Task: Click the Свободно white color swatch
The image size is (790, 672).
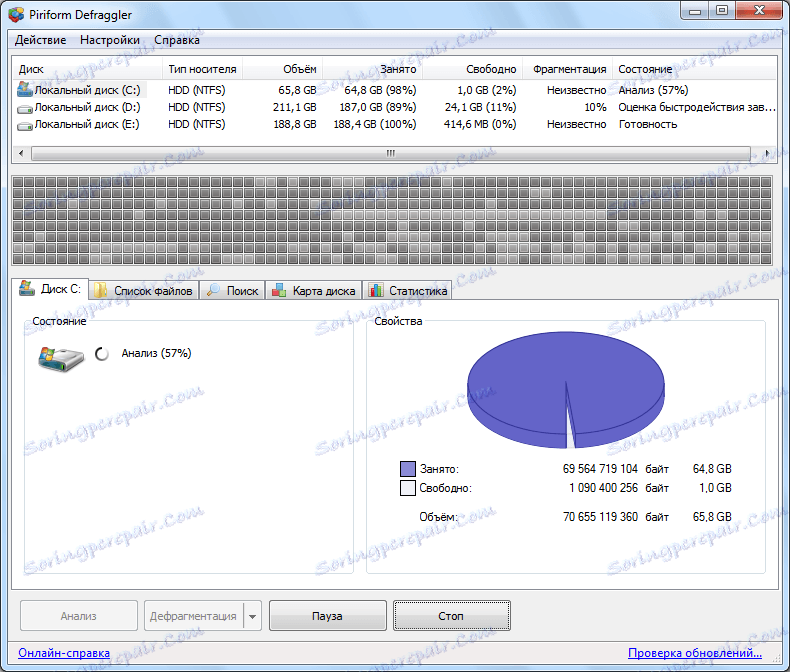Action: (x=408, y=488)
